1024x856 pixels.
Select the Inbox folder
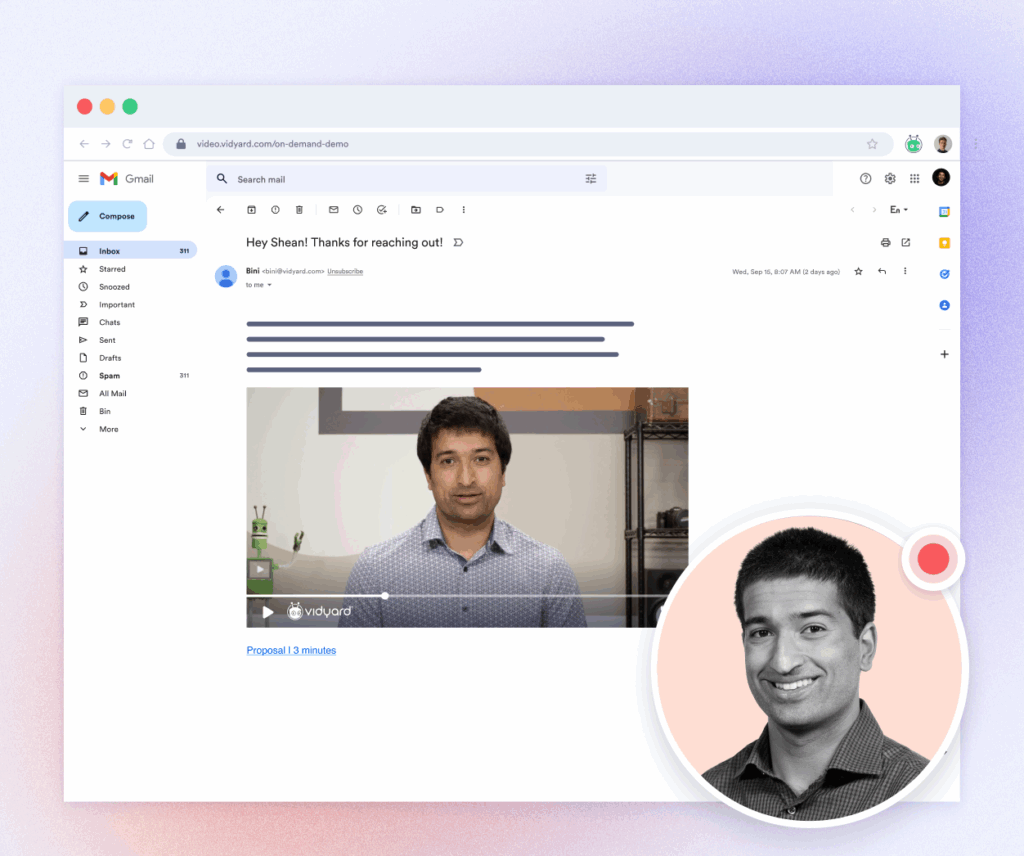point(110,251)
